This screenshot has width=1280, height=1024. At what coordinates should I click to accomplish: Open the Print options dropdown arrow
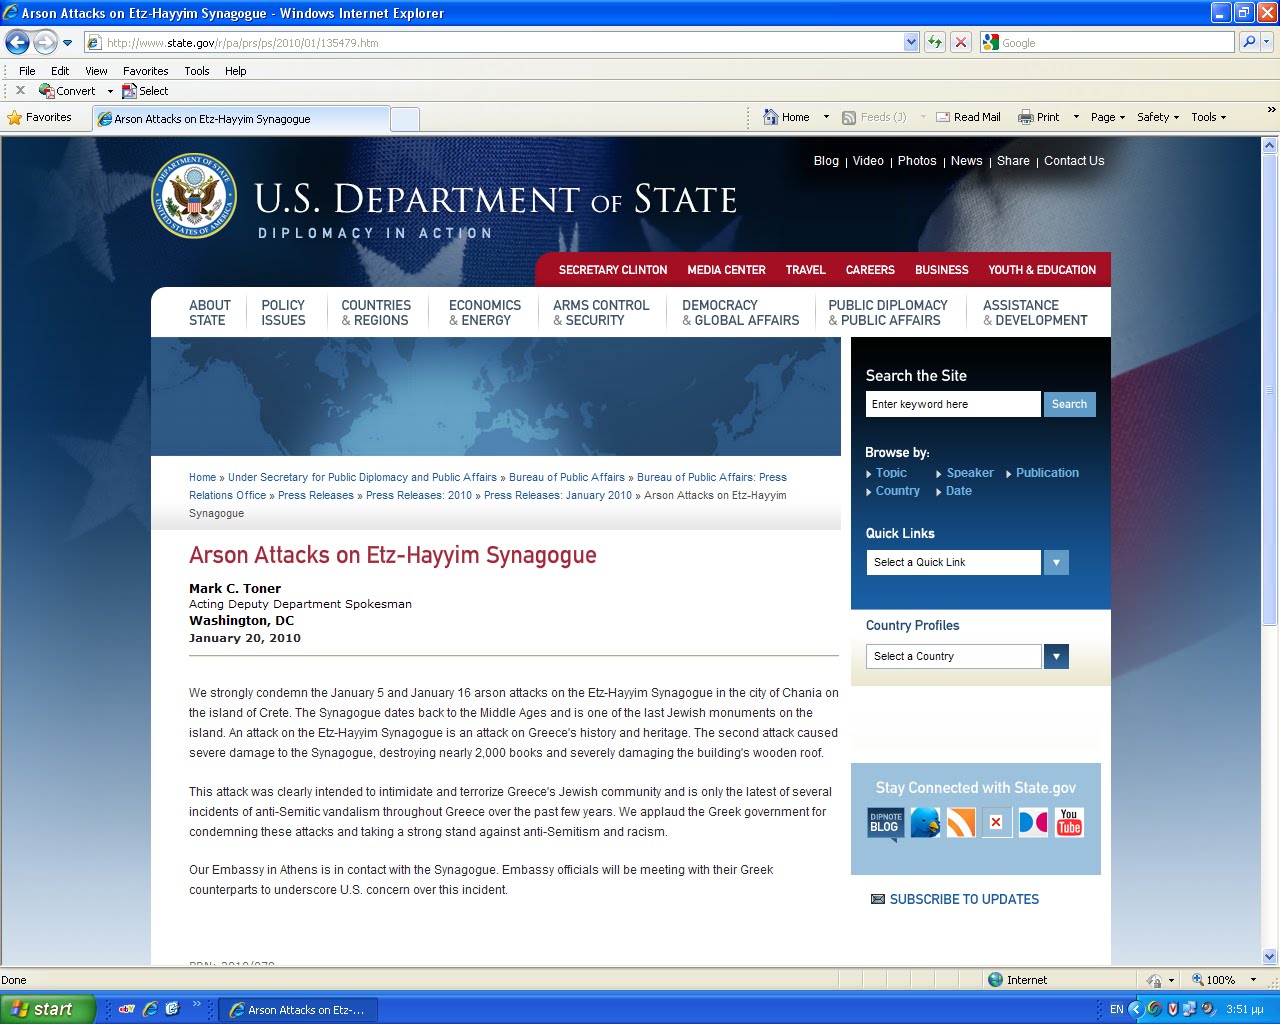(1076, 117)
